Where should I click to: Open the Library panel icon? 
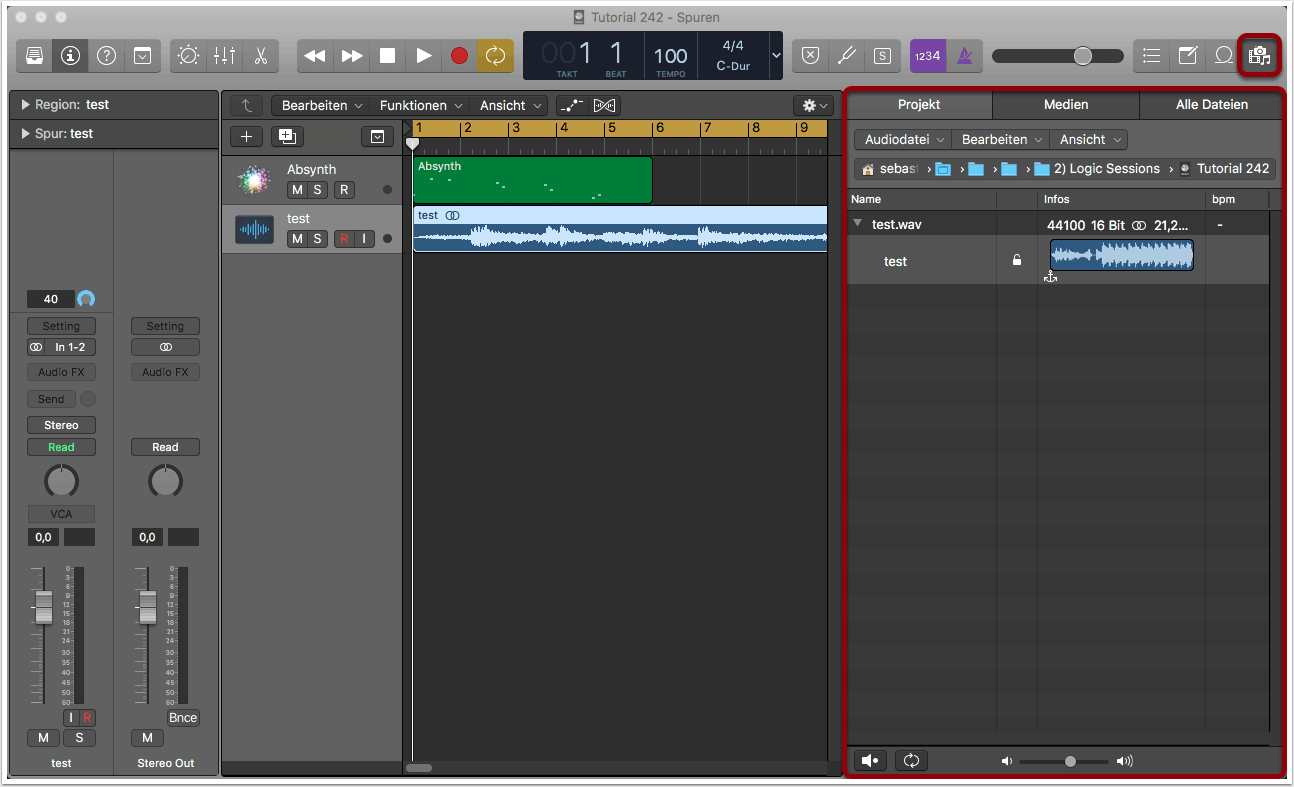tap(35, 56)
